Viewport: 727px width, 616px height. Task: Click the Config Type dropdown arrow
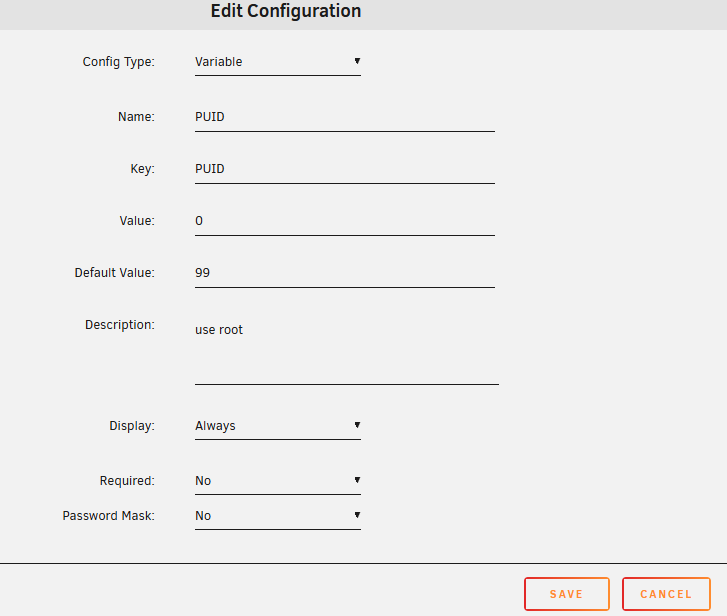click(x=357, y=61)
